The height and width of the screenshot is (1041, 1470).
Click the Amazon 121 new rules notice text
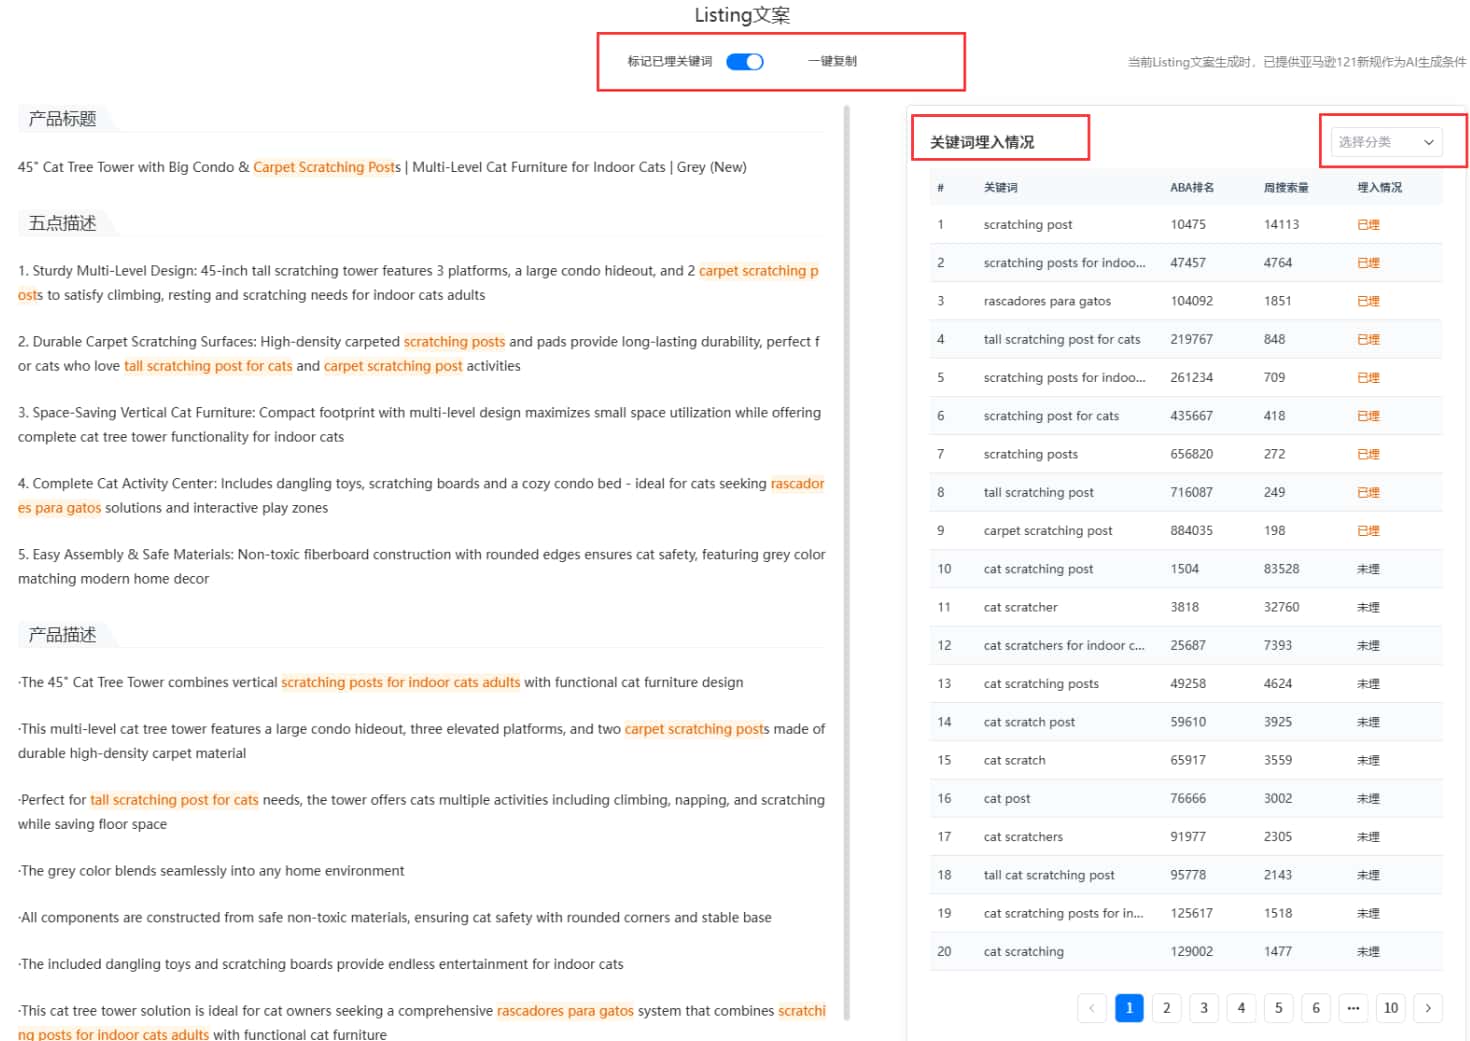tap(1297, 62)
